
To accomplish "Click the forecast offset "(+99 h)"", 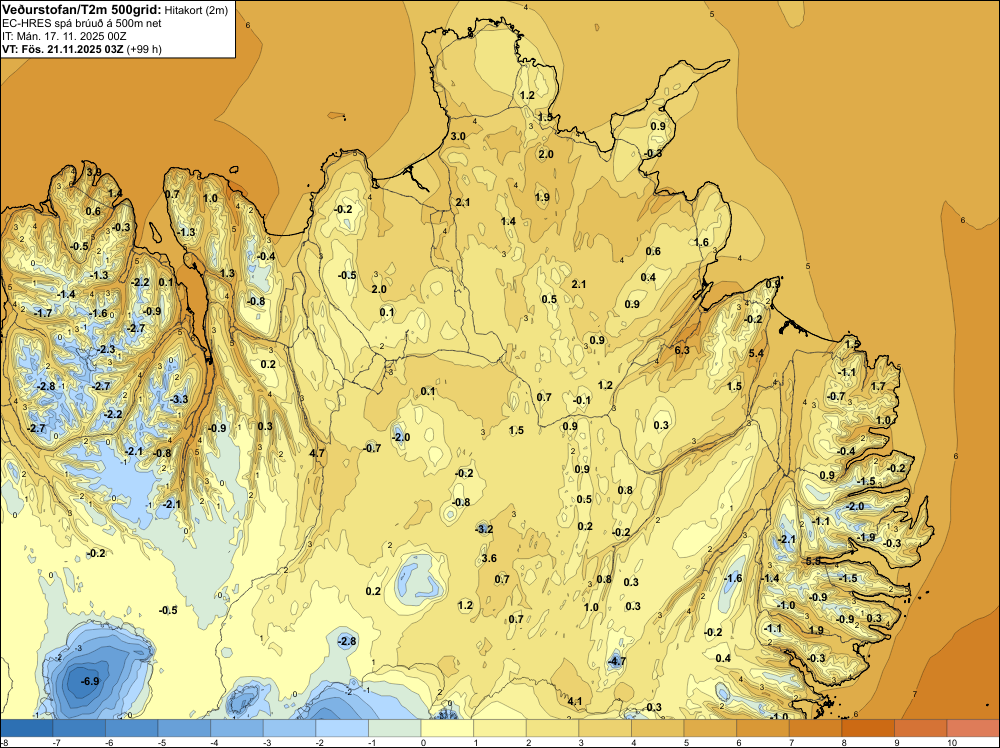I will [144, 49].
